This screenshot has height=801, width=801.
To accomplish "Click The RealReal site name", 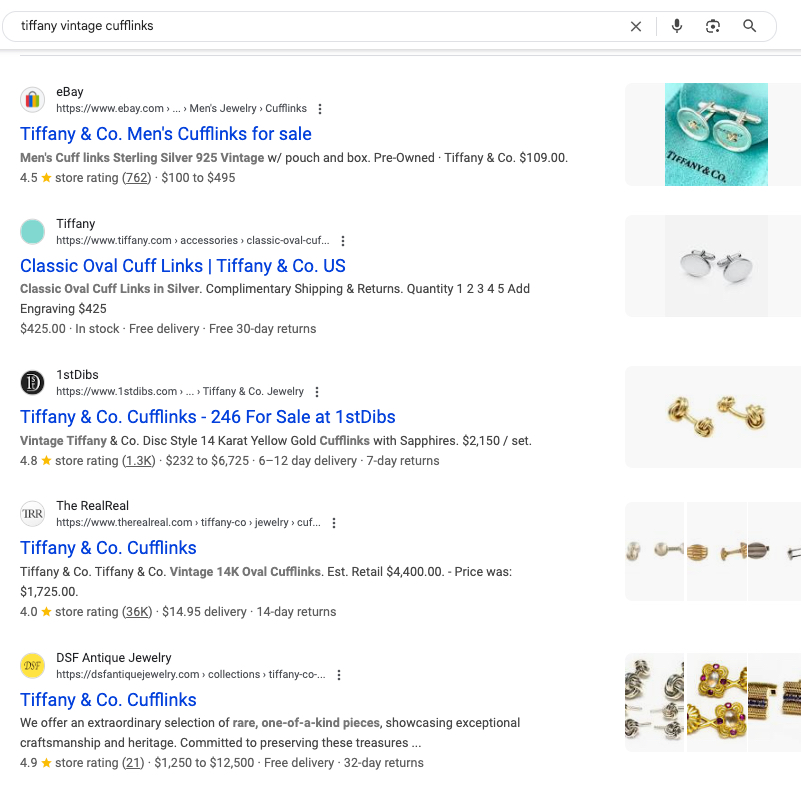I will (x=92, y=506).
